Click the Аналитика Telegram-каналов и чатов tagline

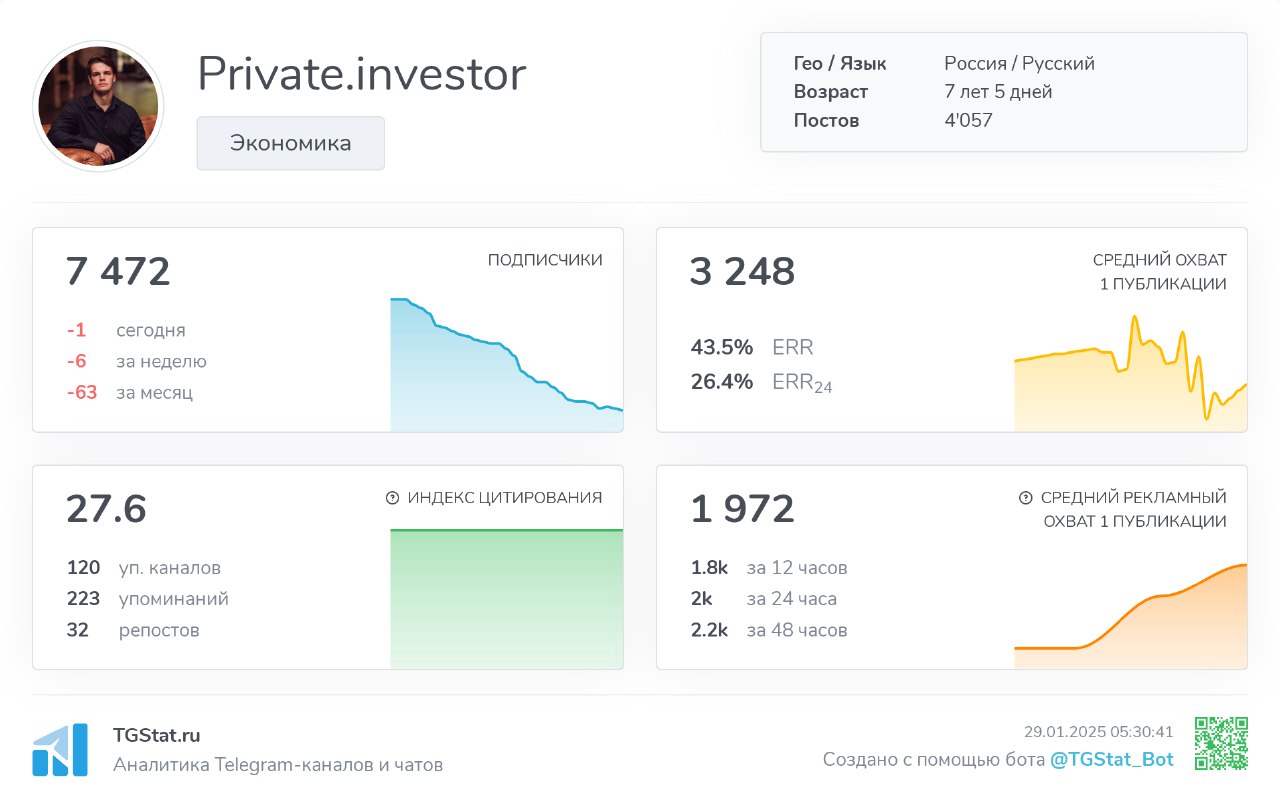[278, 765]
